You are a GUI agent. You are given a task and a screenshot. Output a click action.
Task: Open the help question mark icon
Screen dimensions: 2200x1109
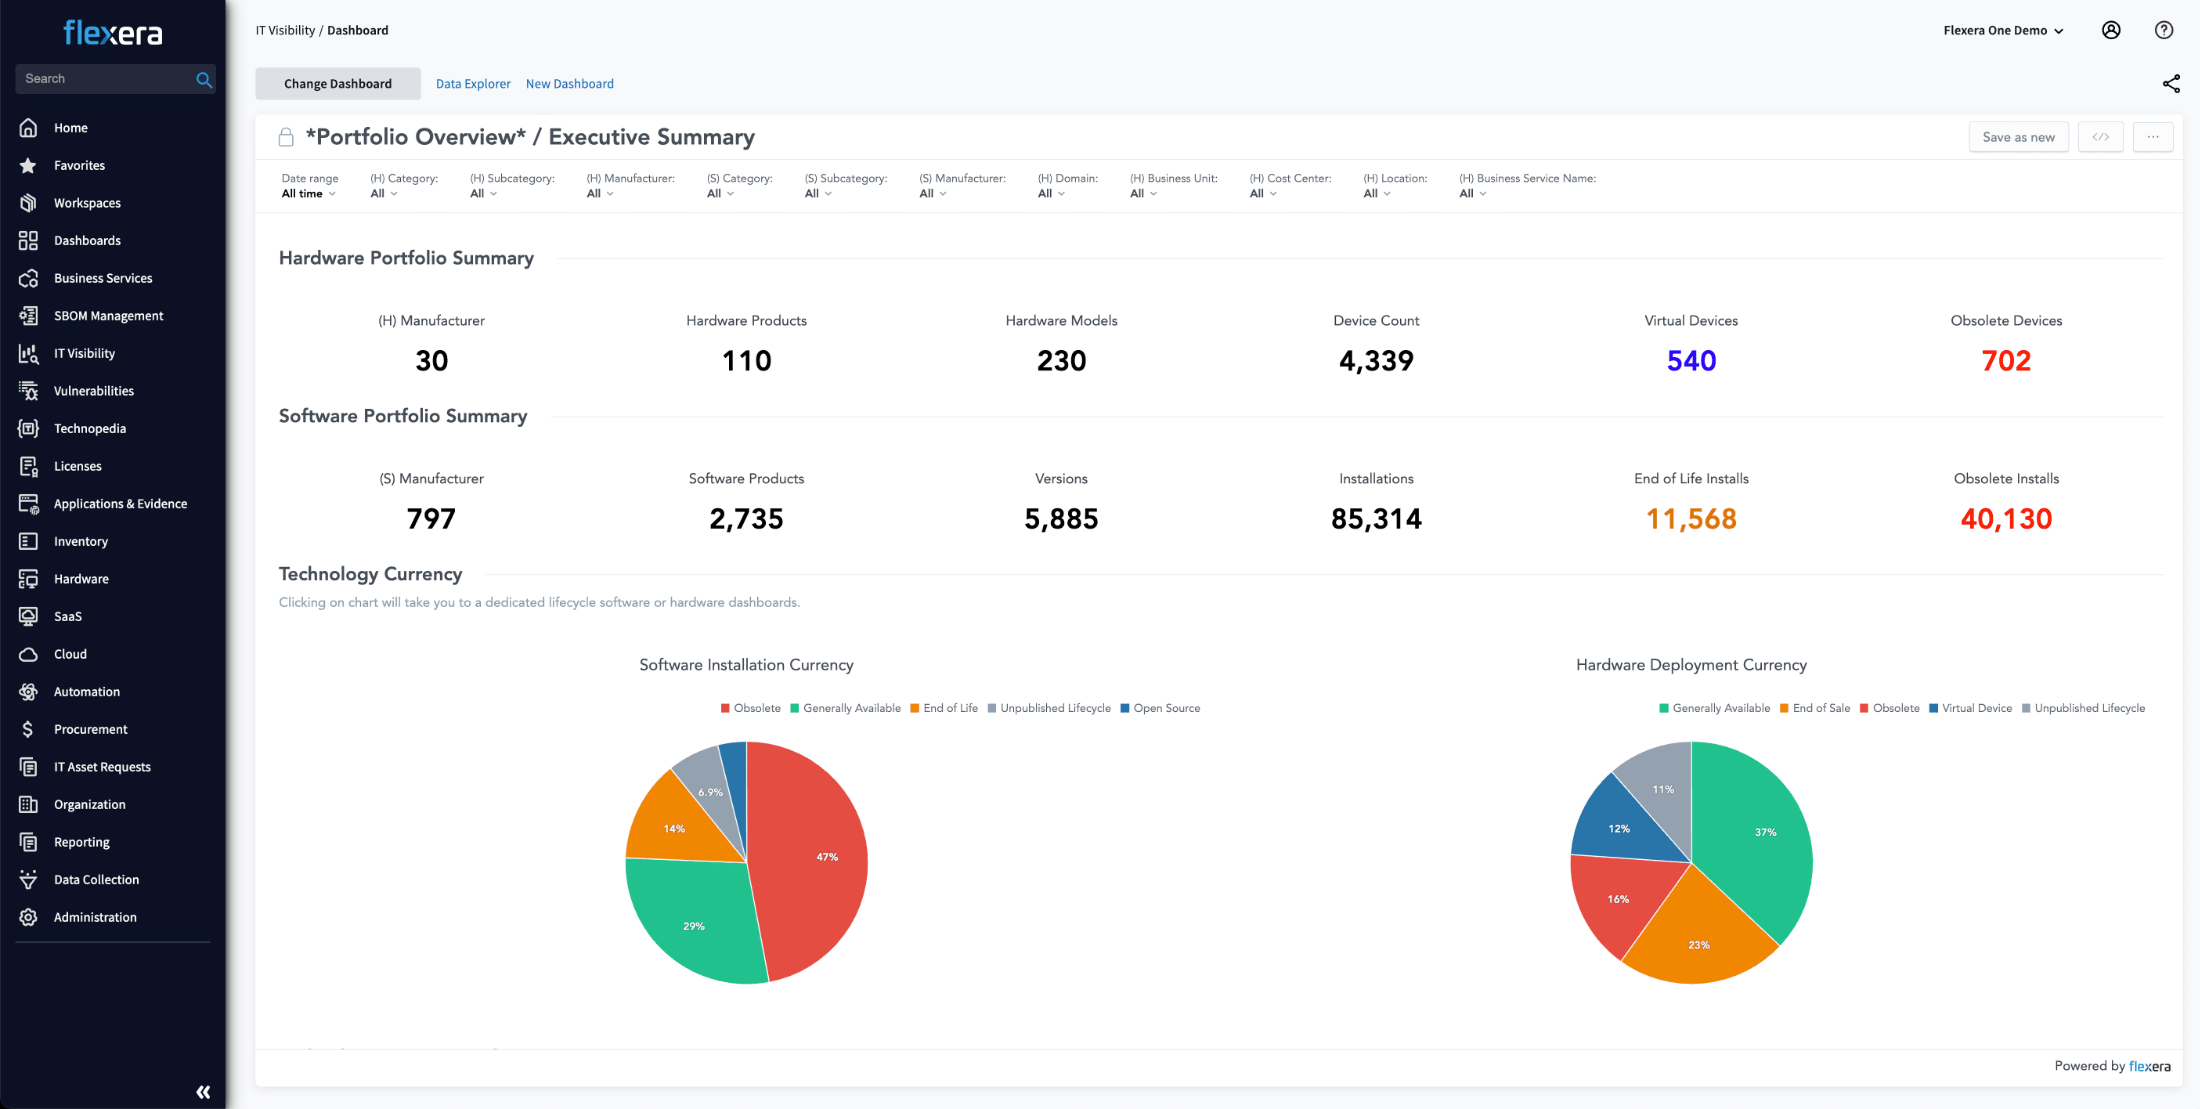click(2163, 30)
